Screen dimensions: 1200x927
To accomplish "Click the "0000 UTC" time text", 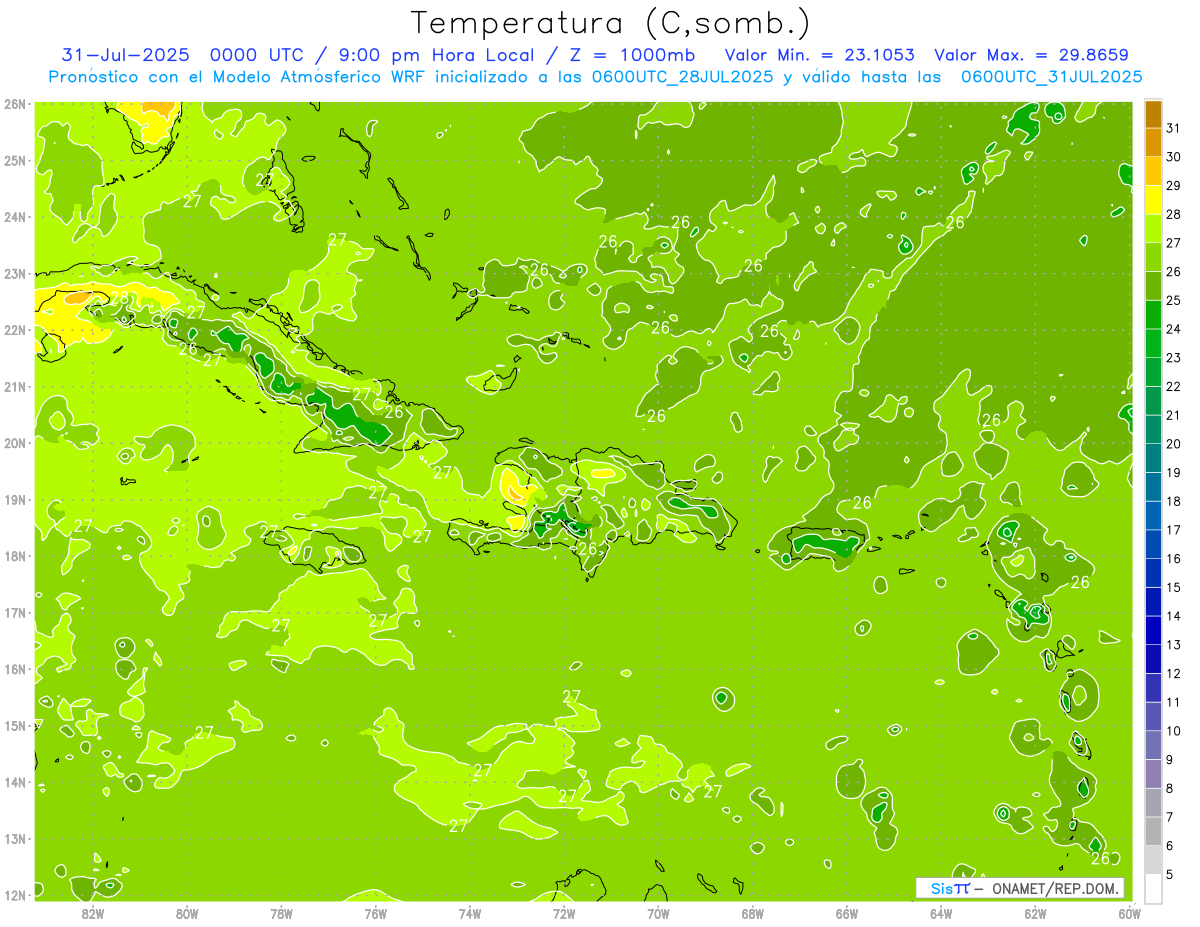I will click(256, 55).
